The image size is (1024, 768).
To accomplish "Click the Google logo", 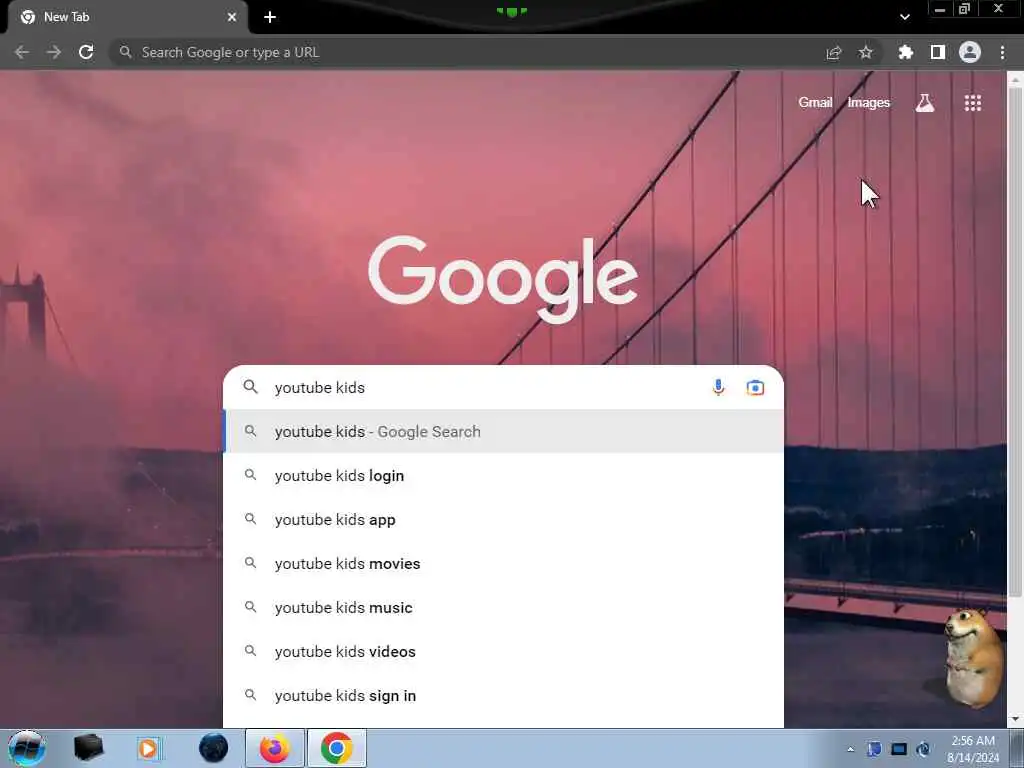I will coord(503,280).
